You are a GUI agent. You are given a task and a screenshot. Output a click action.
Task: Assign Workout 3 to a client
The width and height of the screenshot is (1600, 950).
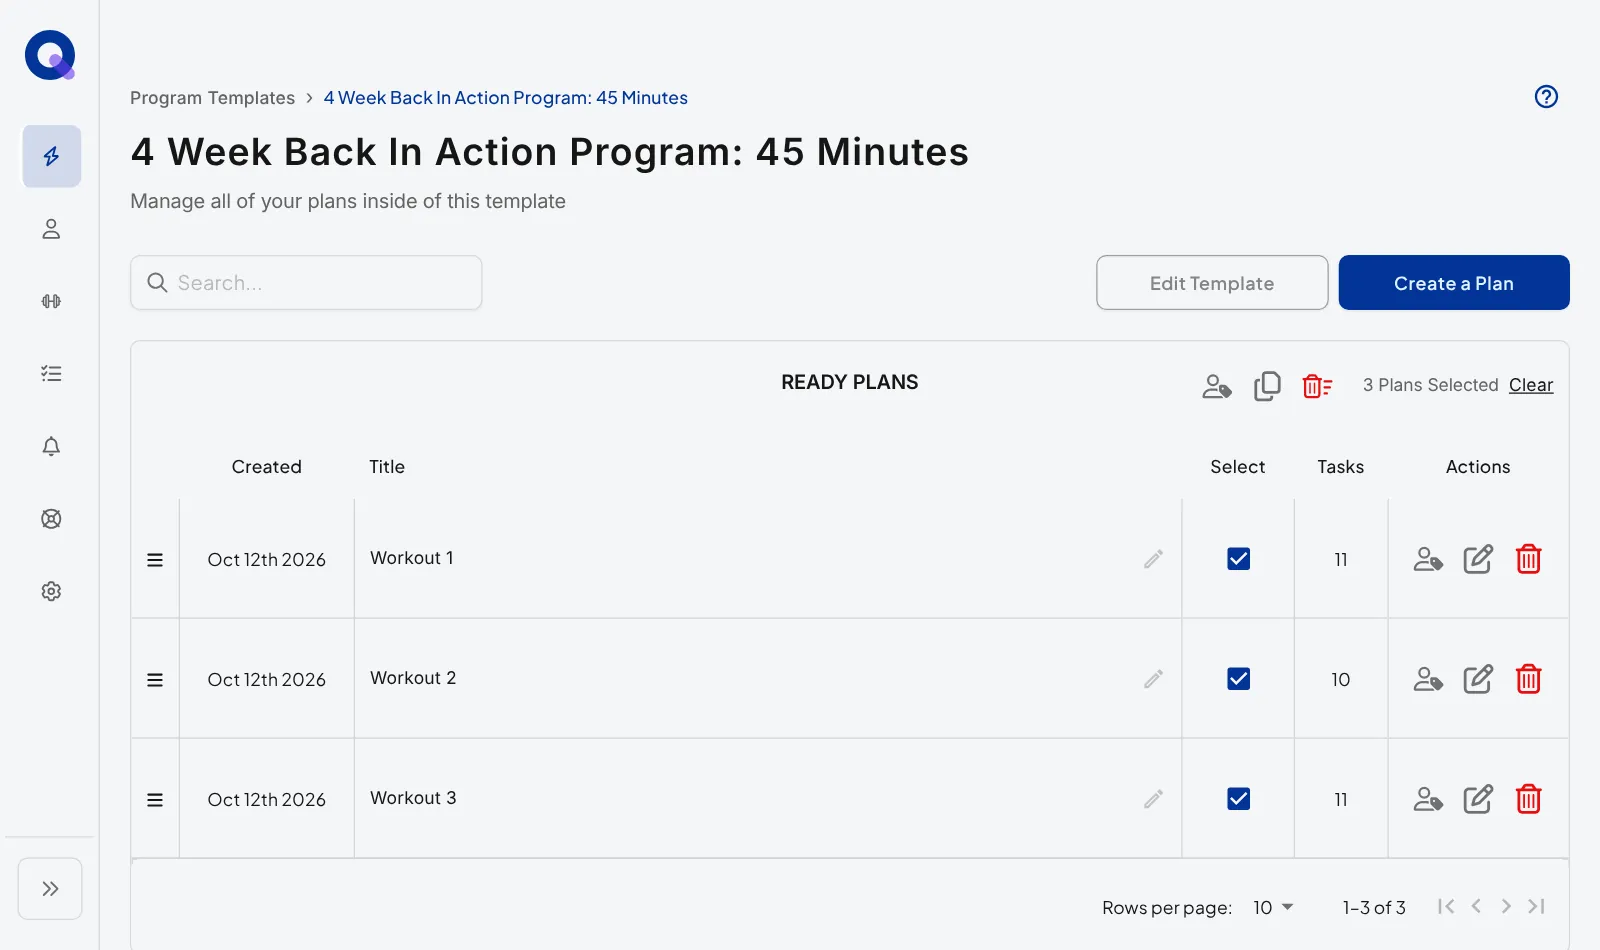[1428, 799]
